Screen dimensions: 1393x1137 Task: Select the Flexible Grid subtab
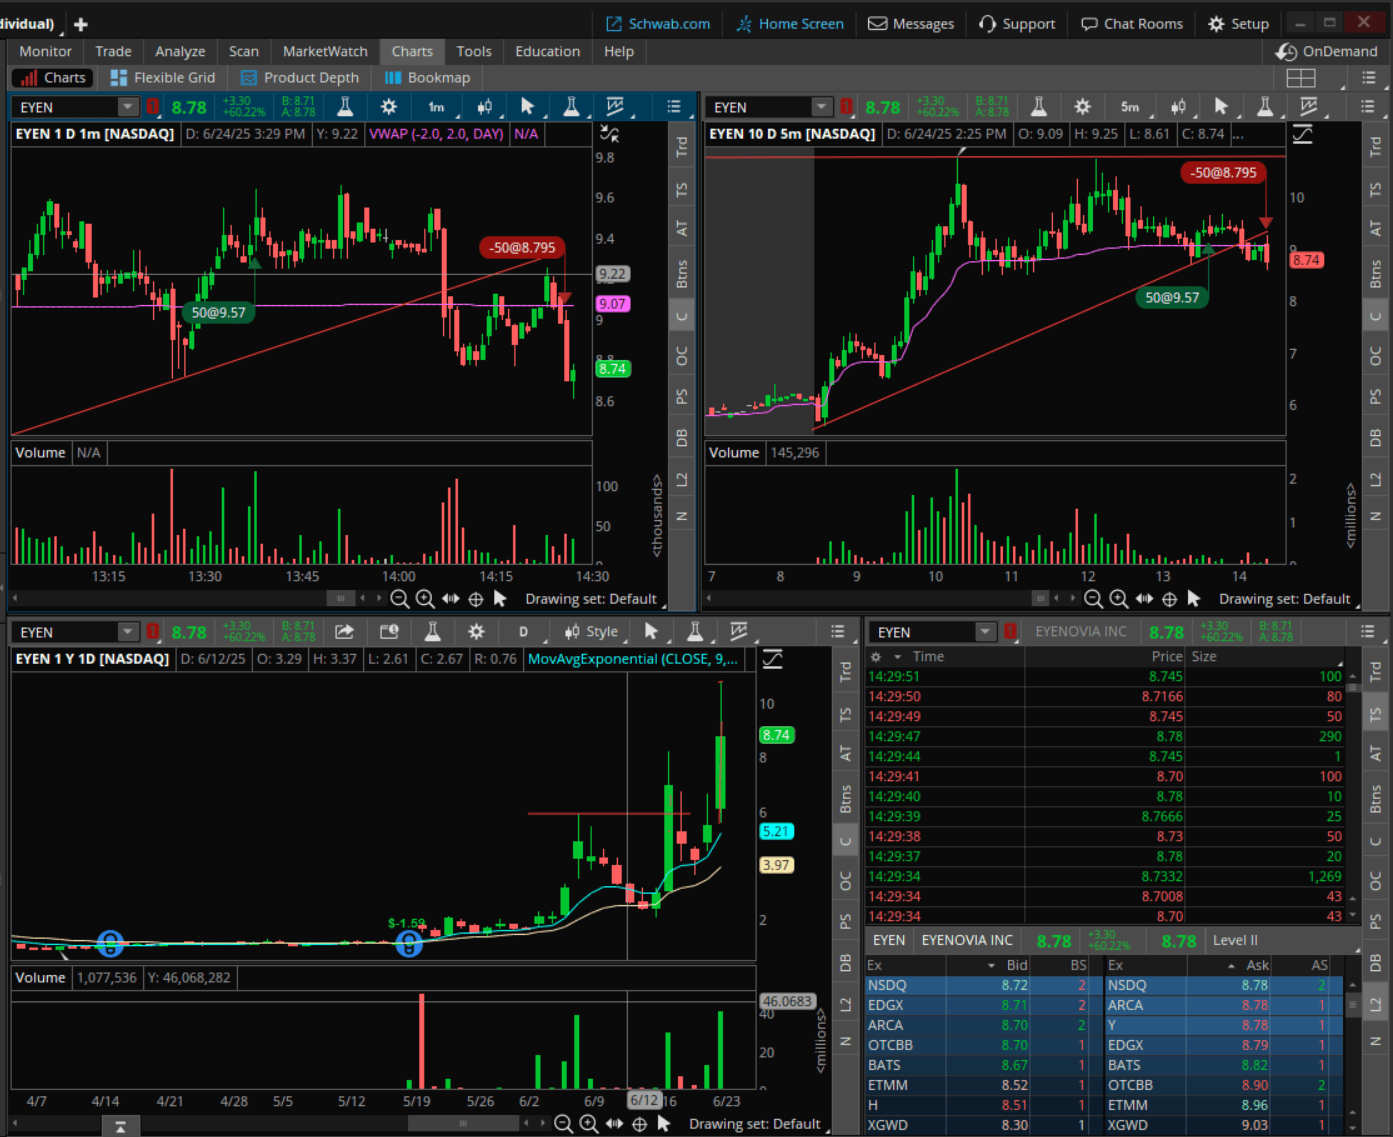(x=163, y=78)
